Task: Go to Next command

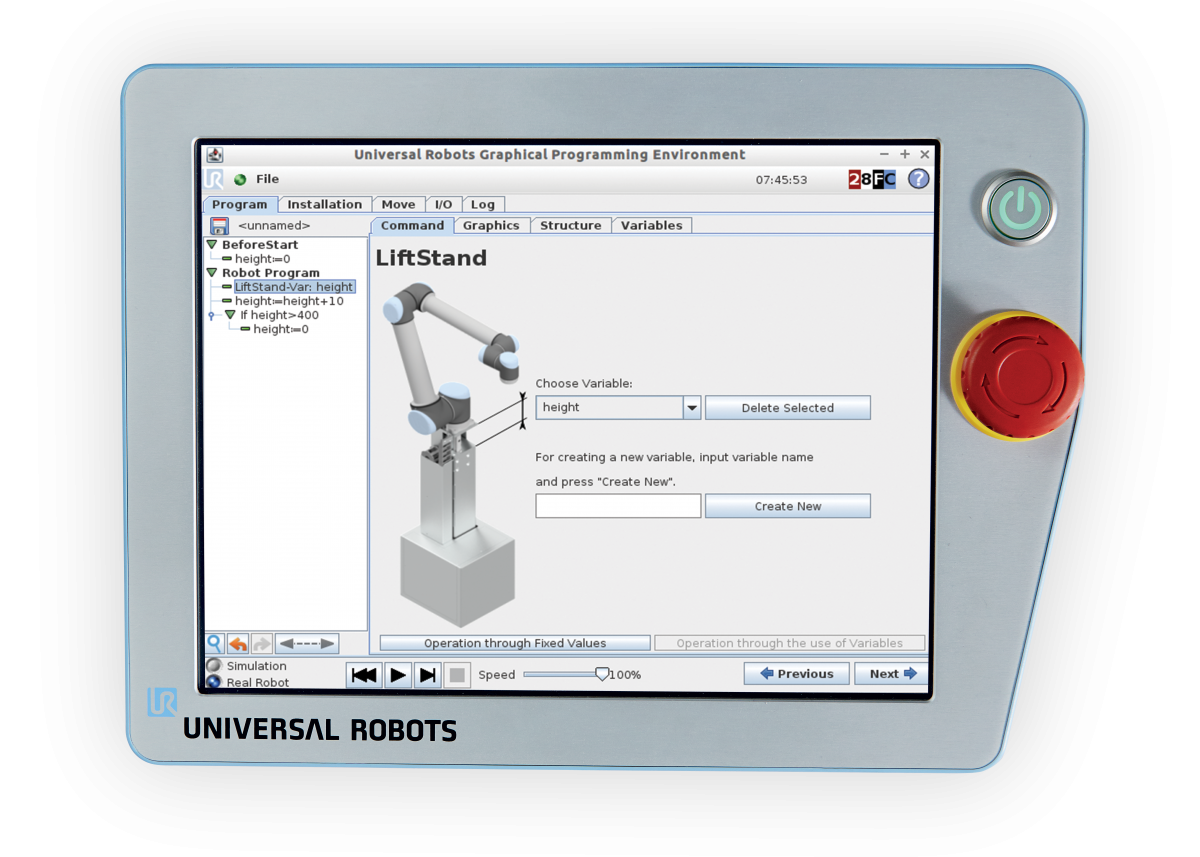Action: pos(892,674)
